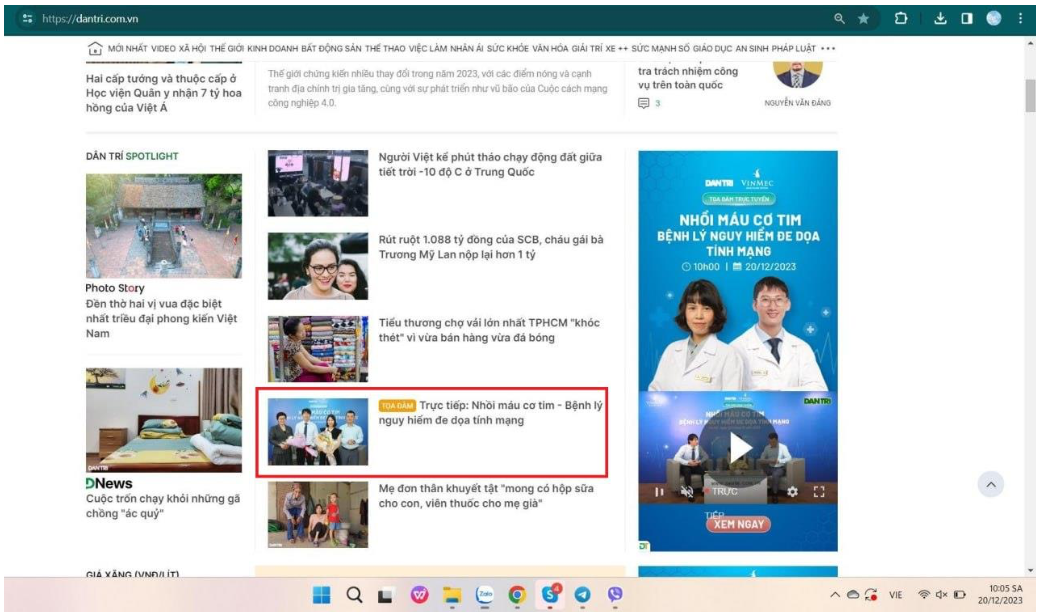Open Viber from taskbar
The height and width of the screenshot is (612, 1040).
click(615, 595)
